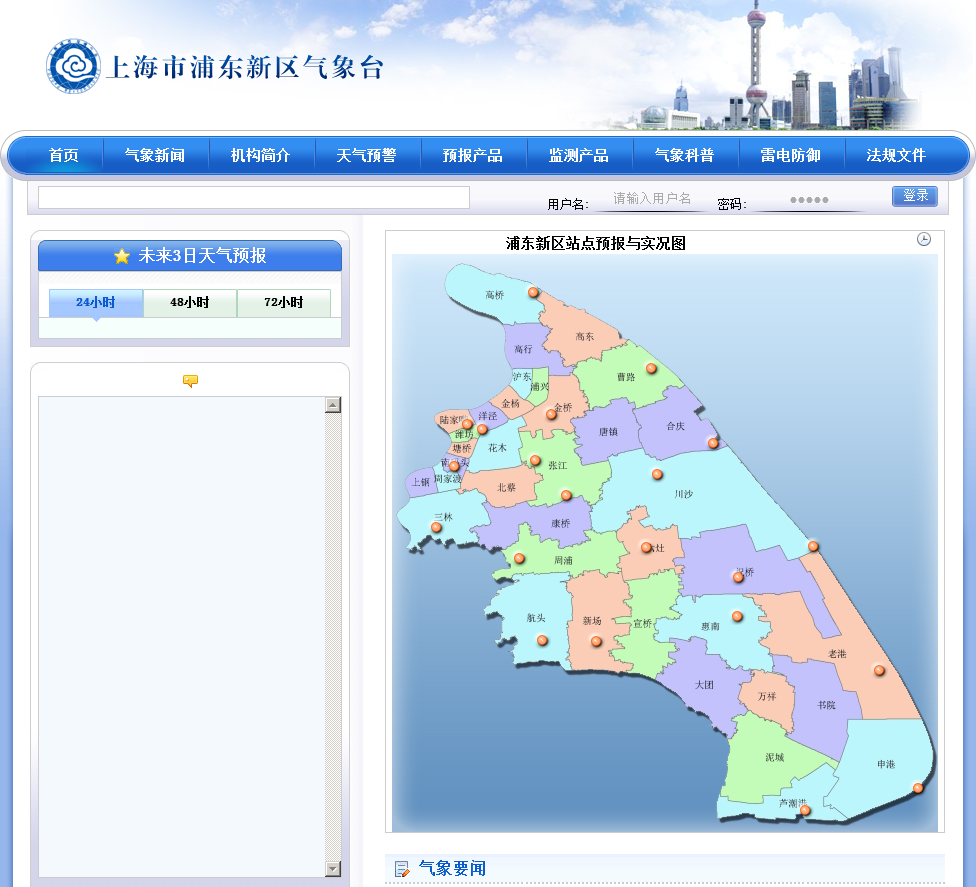The height and width of the screenshot is (887, 976).
Task: Click the 泥城 district on the map
Action: [774, 757]
